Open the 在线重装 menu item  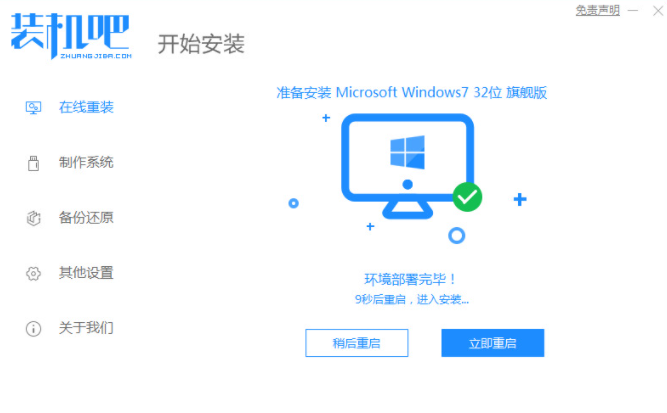pos(86,107)
